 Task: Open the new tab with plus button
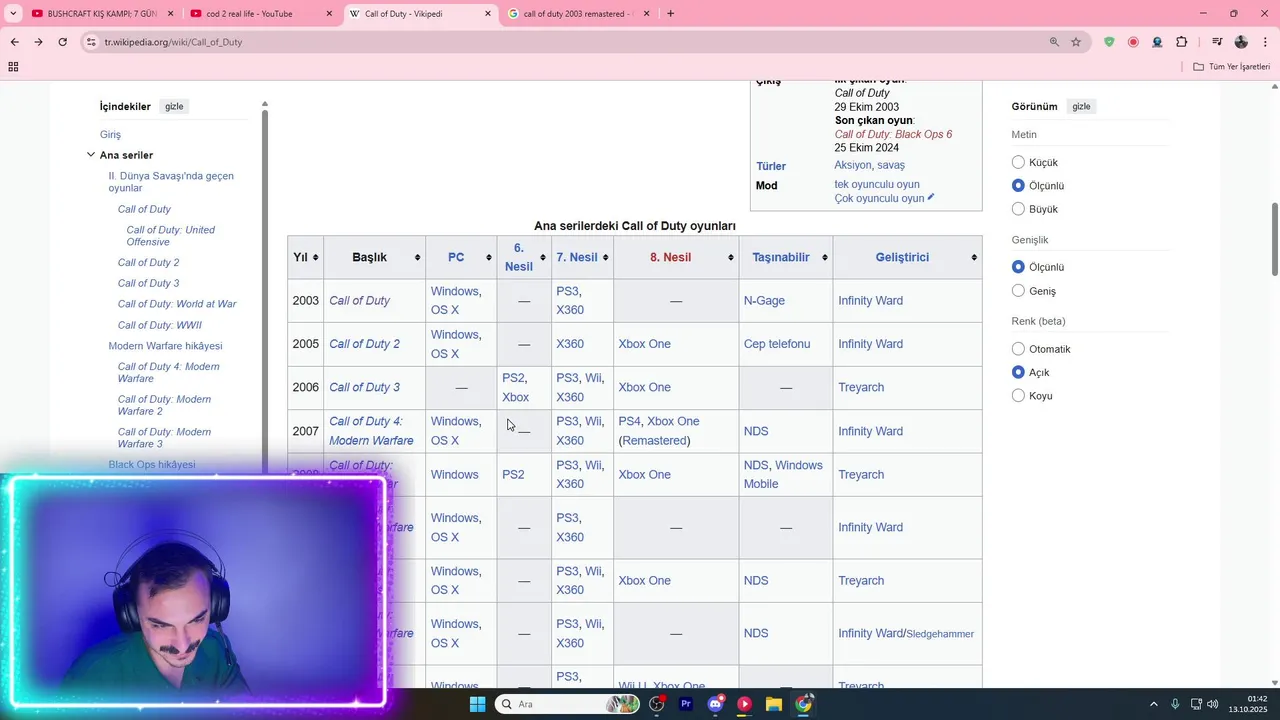pyautogui.click(x=670, y=14)
